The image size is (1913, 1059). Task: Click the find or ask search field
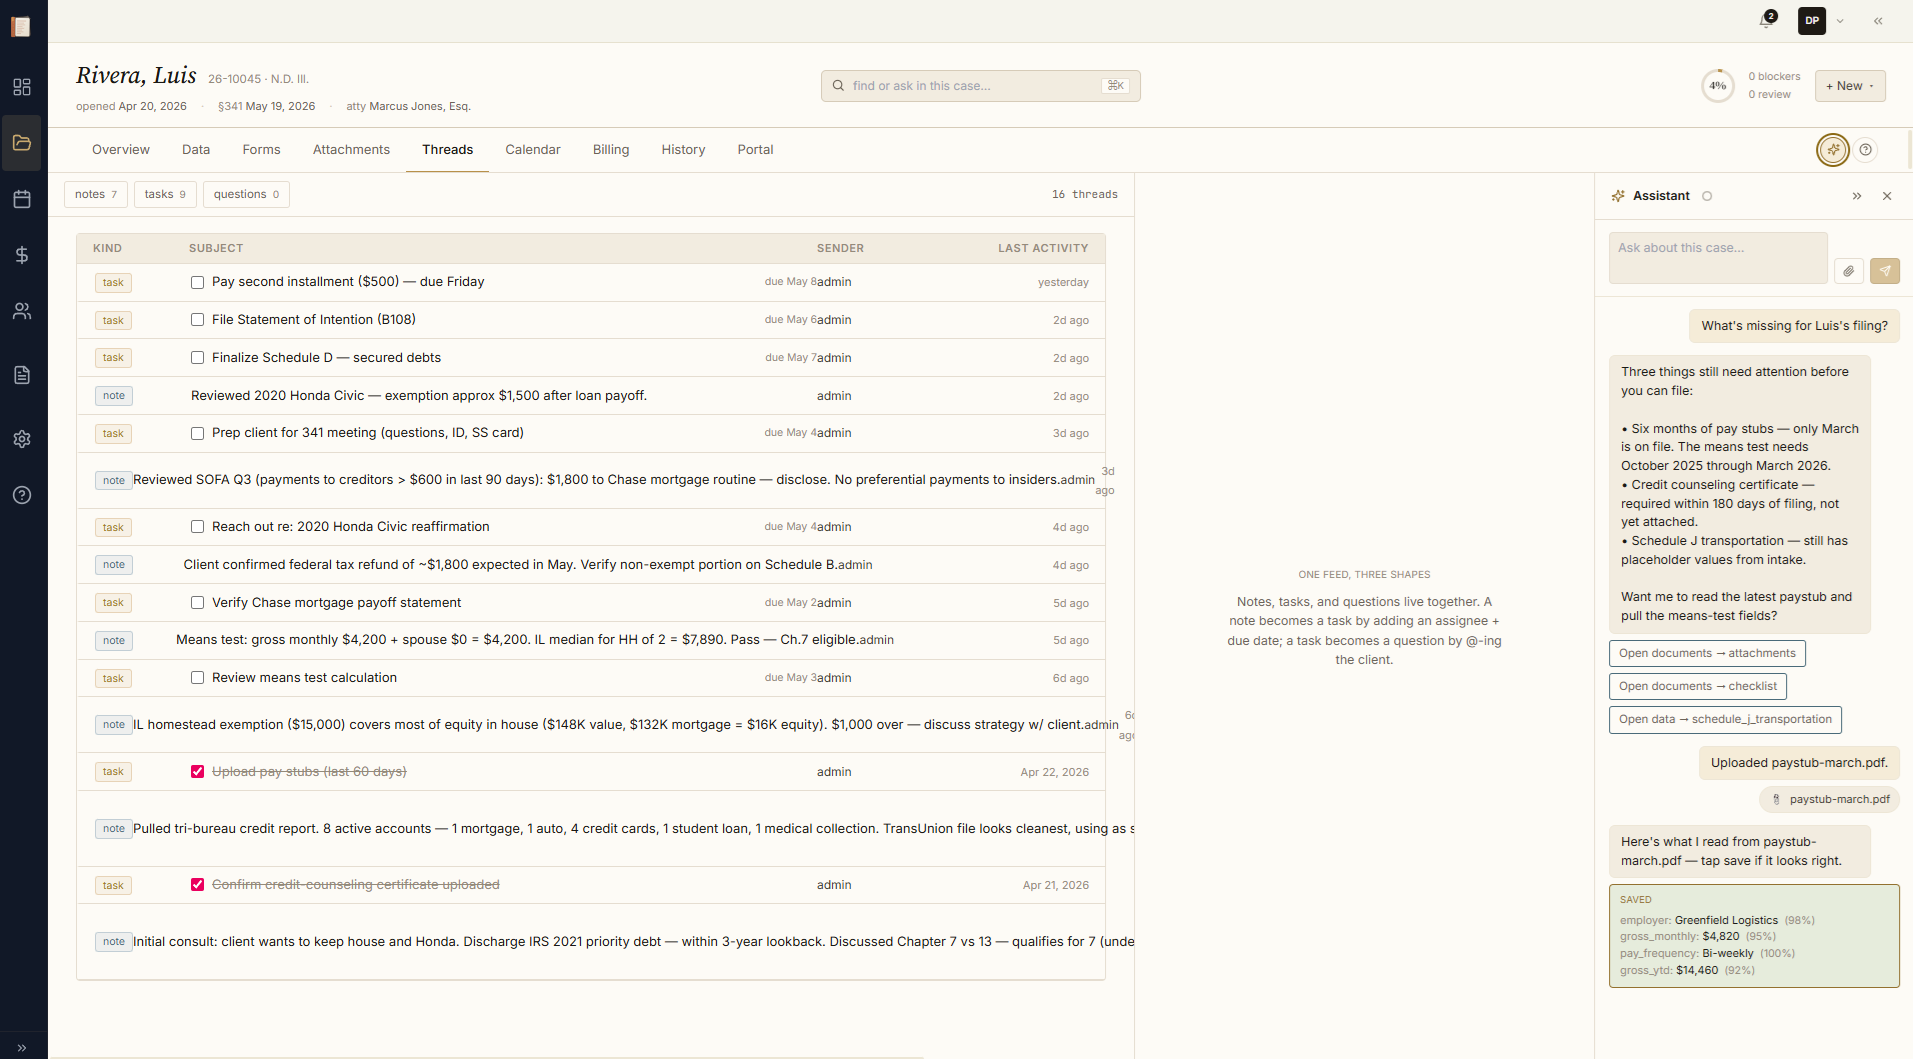978,86
